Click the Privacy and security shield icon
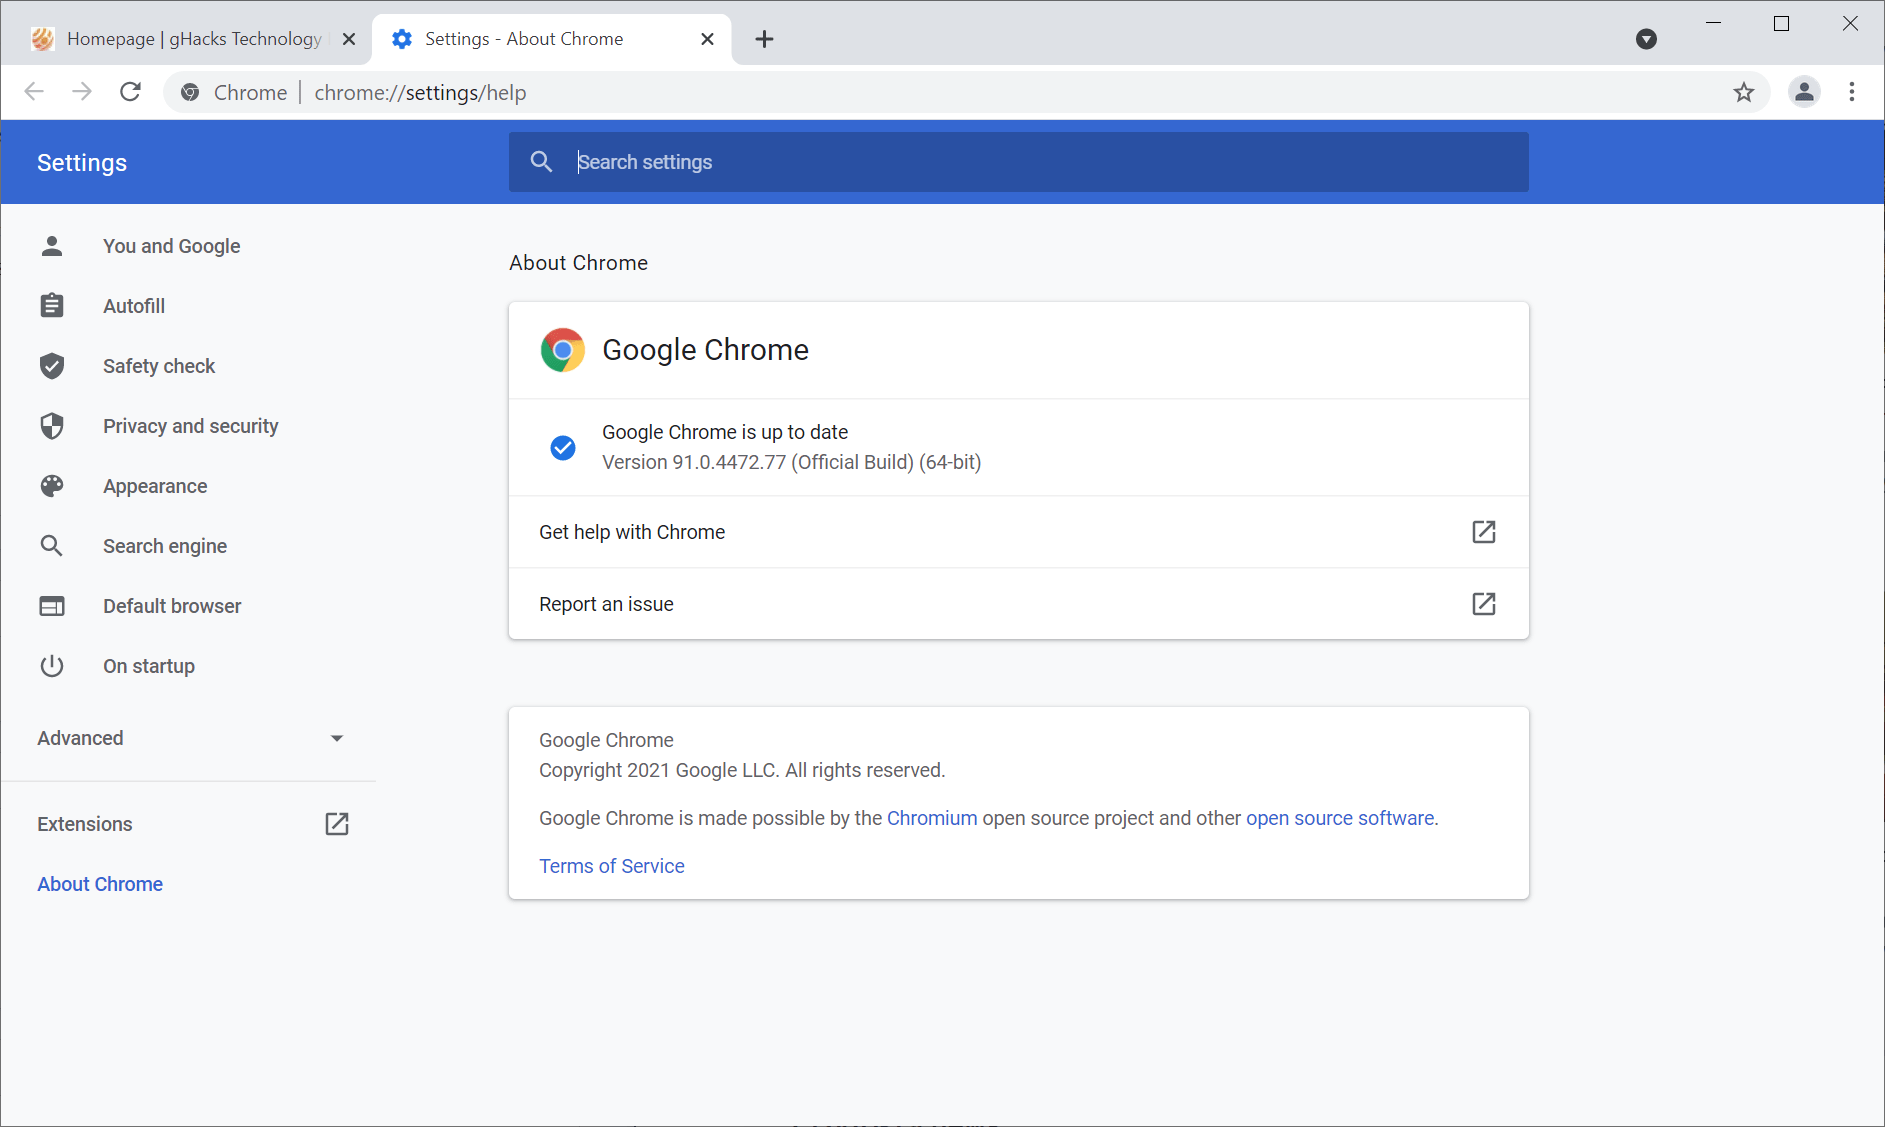Viewport: 1885px width, 1127px height. 52,426
